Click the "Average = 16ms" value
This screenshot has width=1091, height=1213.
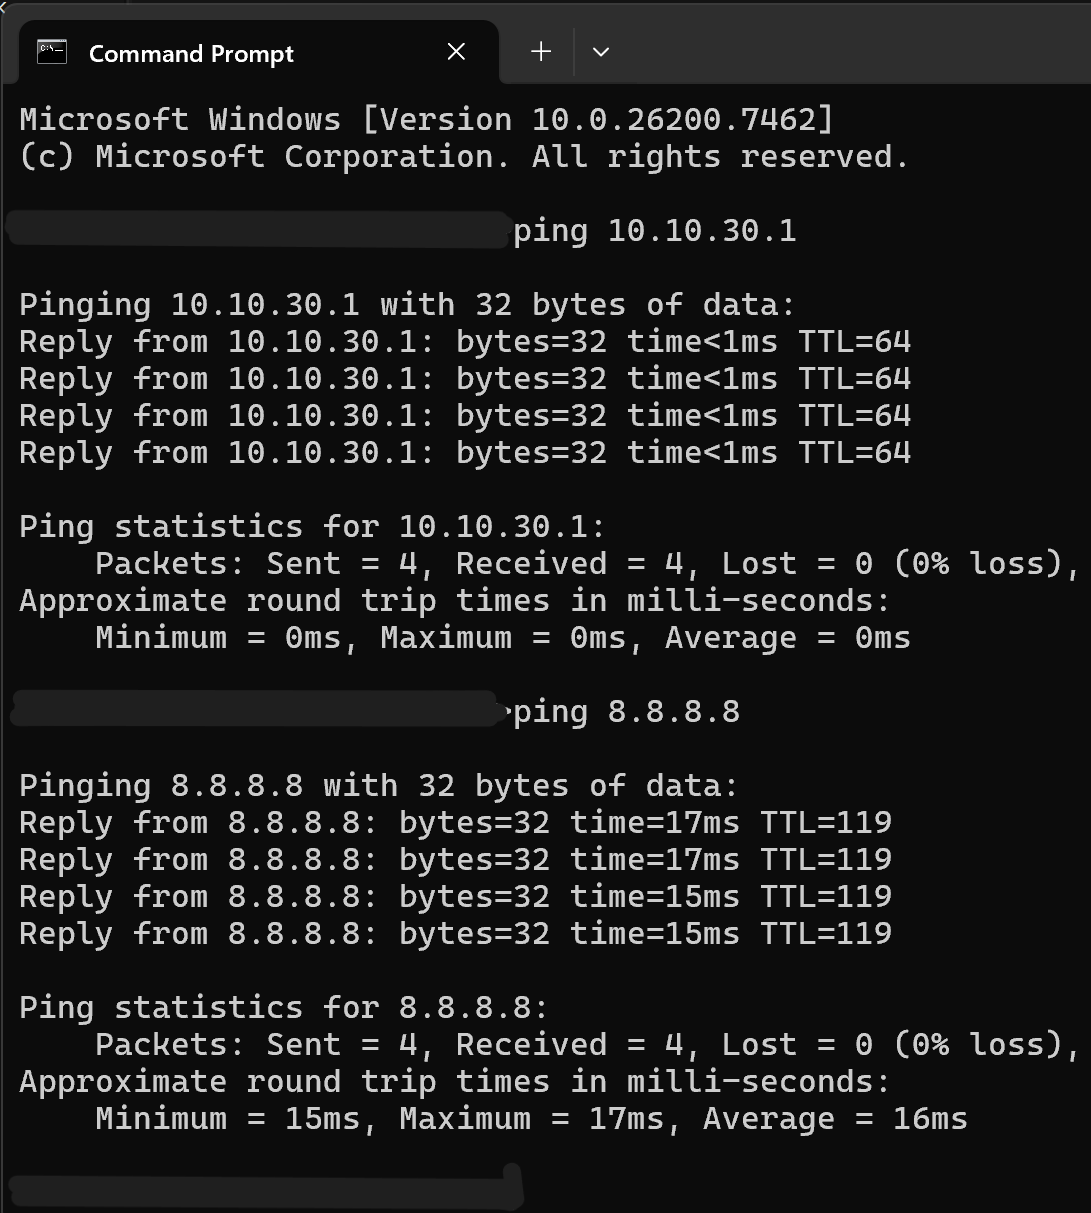[x=835, y=1119]
